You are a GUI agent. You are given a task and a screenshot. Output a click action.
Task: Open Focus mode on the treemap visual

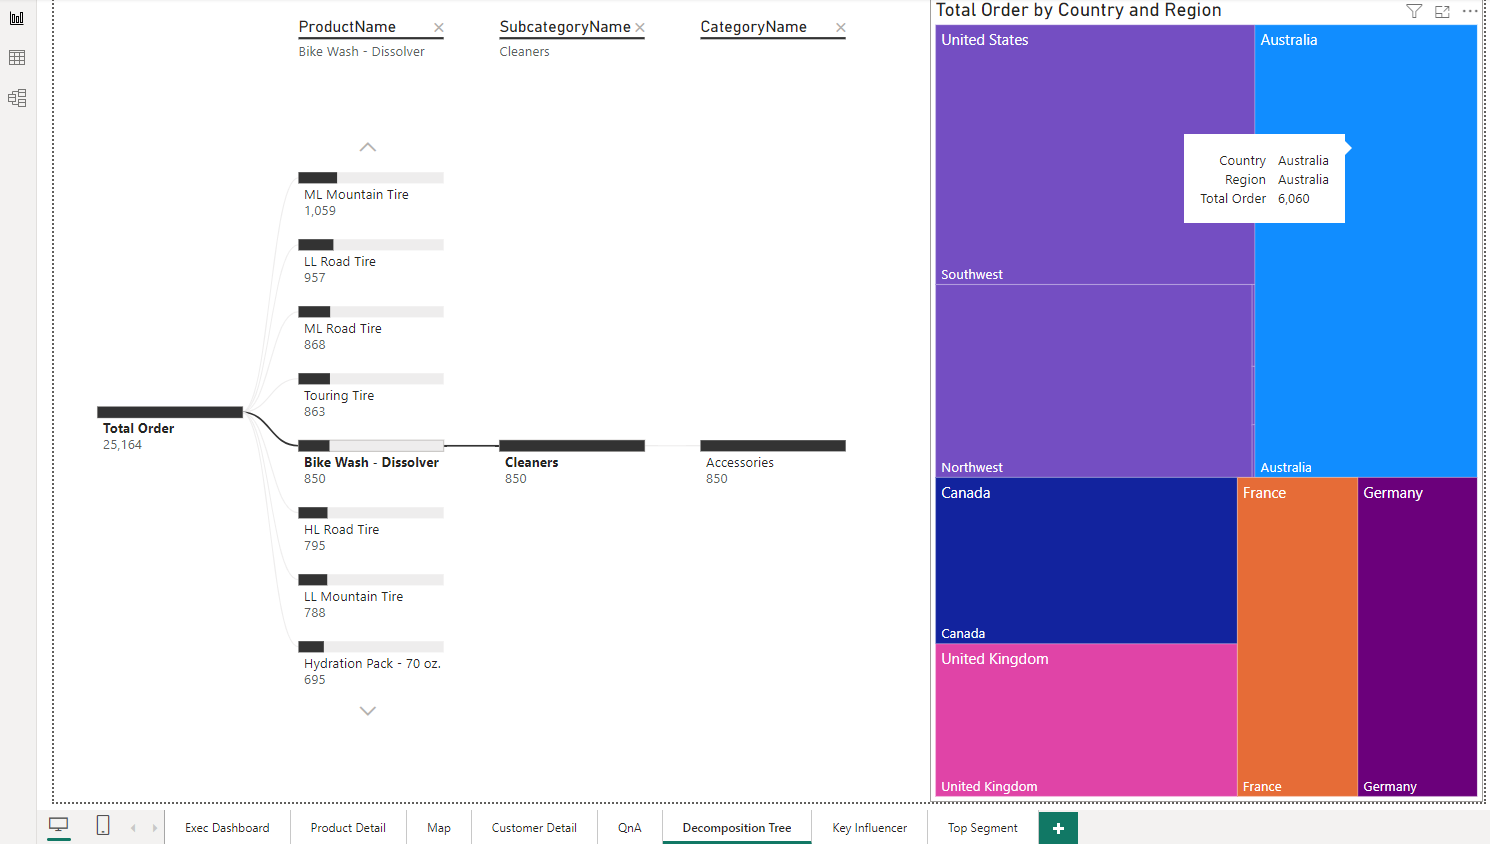coord(1442,11)
